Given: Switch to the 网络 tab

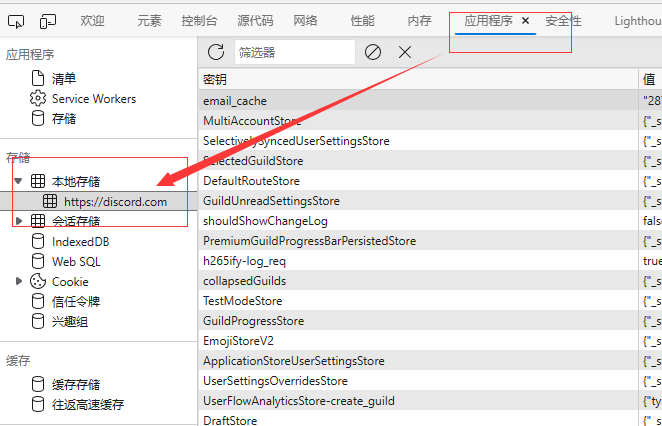Looking at the screenshot, I should pyautogui.click(x=306, y=20).
